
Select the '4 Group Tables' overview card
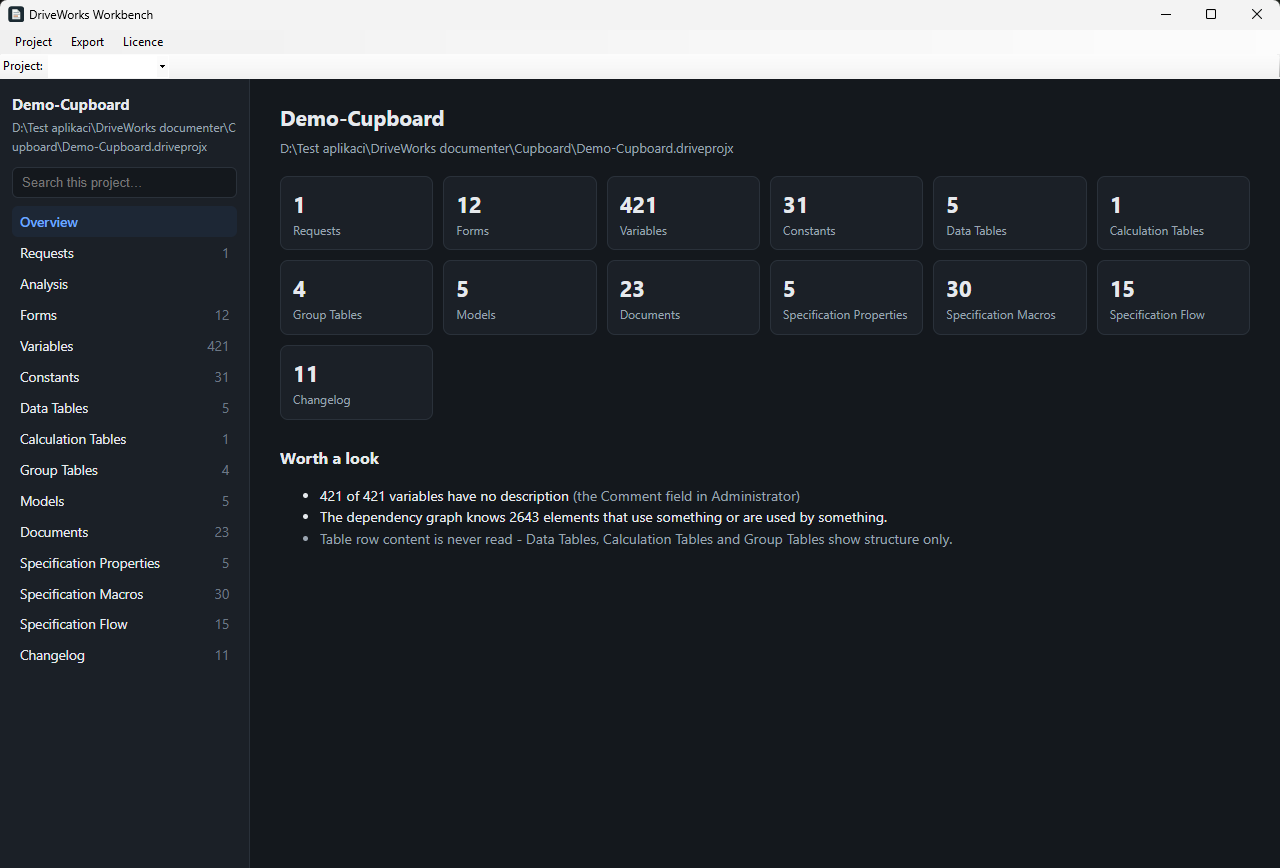point(356,297)
